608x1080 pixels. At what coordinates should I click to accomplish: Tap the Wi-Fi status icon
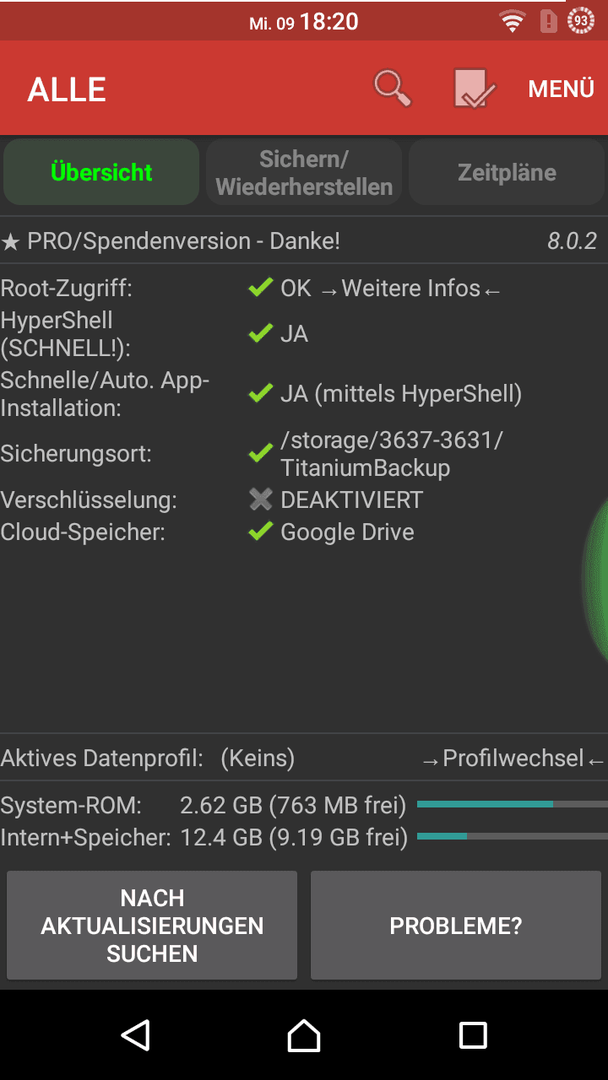512,22
